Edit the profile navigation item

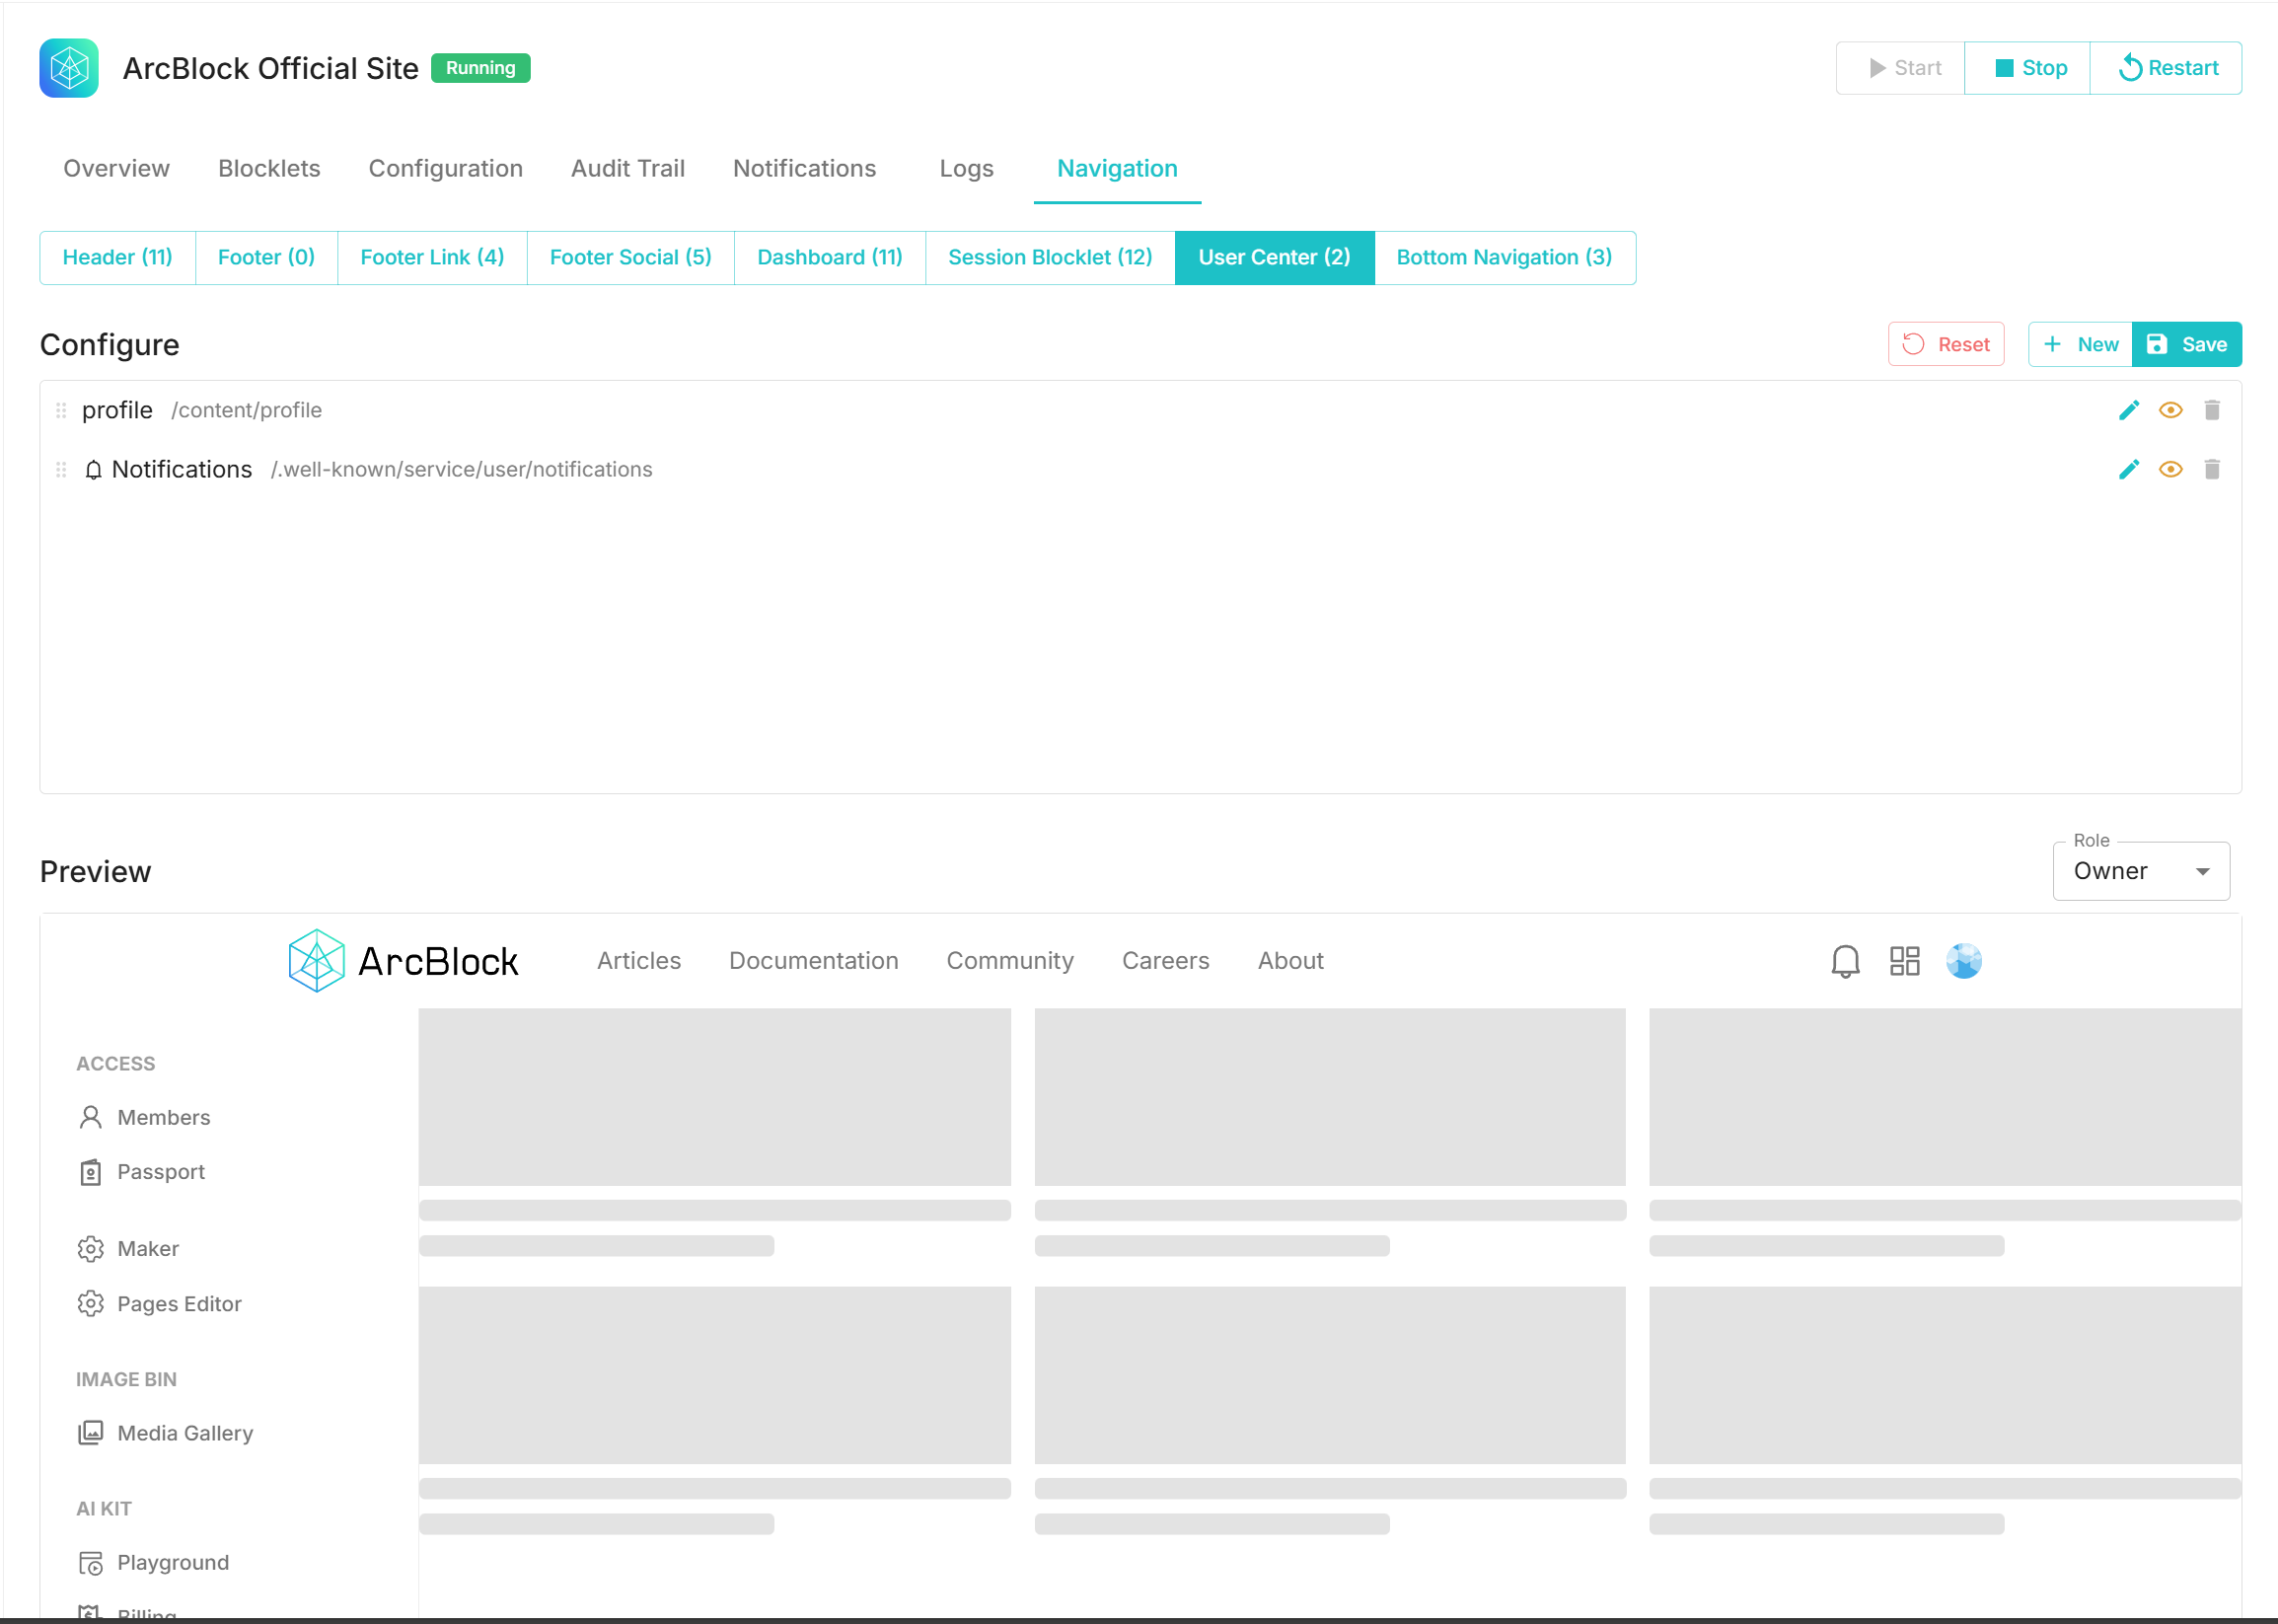point(2129,410)
